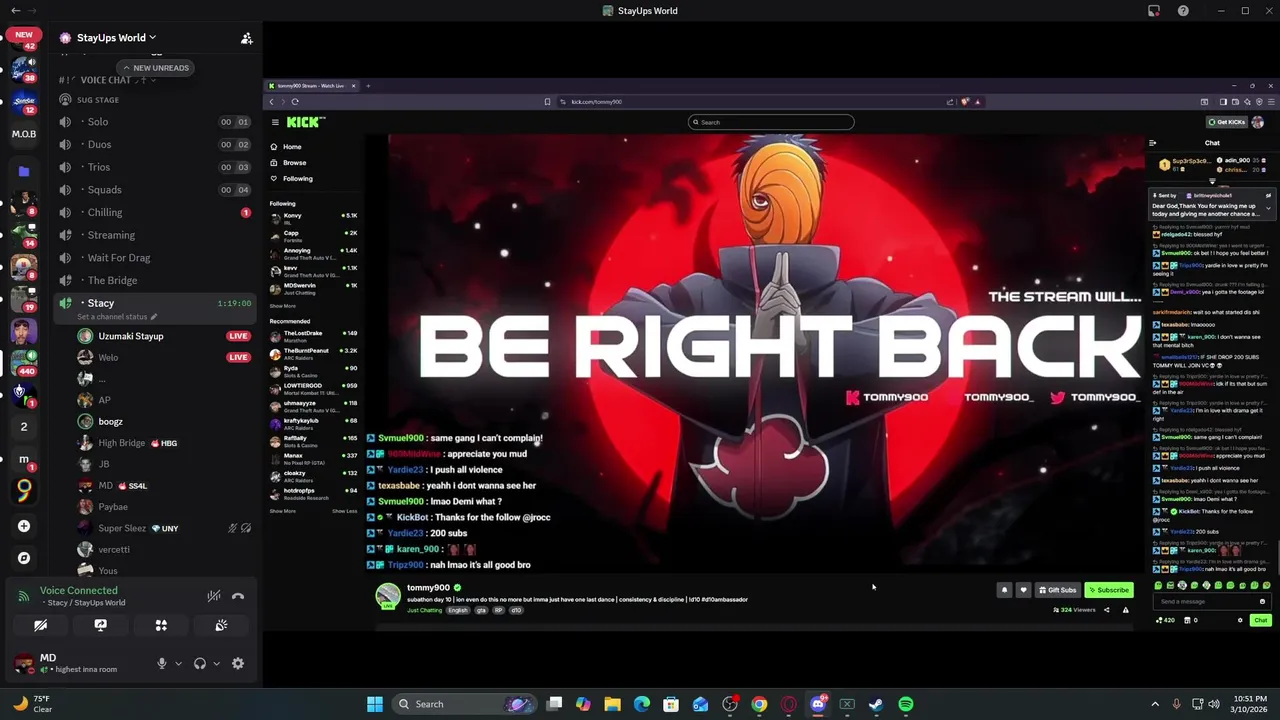Image resolution: width=1280 pixels, height=720 pixels.
Task: Open Following in Kick sidebar
Action: (297, 179)
